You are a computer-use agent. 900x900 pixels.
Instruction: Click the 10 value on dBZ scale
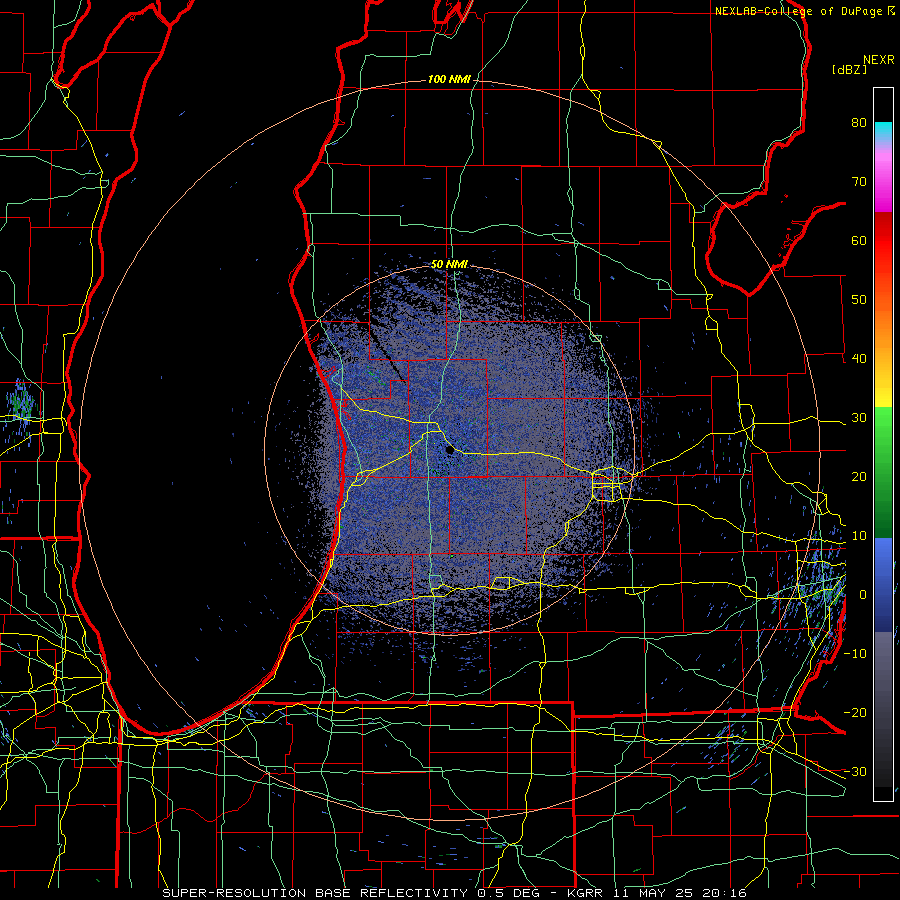point(859,536)
